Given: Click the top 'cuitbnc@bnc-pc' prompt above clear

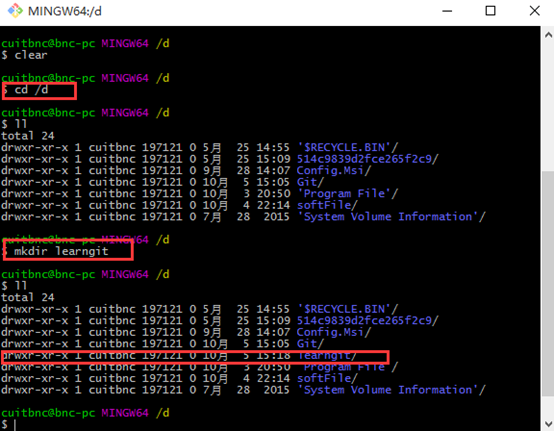Looking at the screenshot, I should pos(48,43).
